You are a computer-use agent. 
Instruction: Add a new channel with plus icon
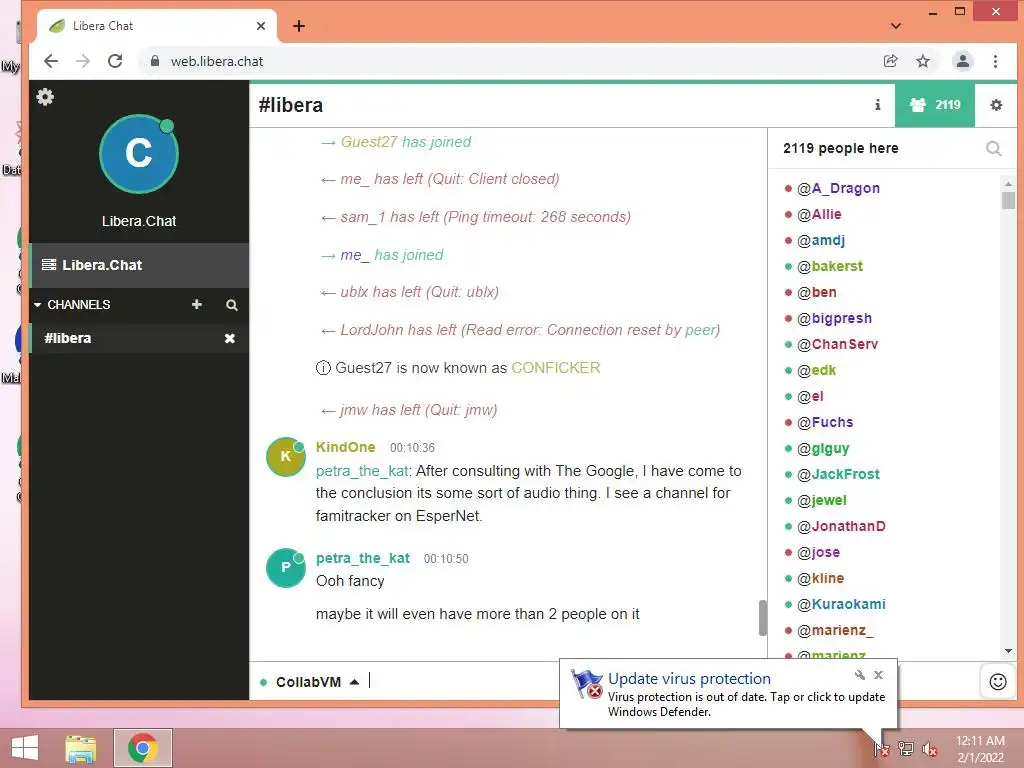[x=197, y=304]
